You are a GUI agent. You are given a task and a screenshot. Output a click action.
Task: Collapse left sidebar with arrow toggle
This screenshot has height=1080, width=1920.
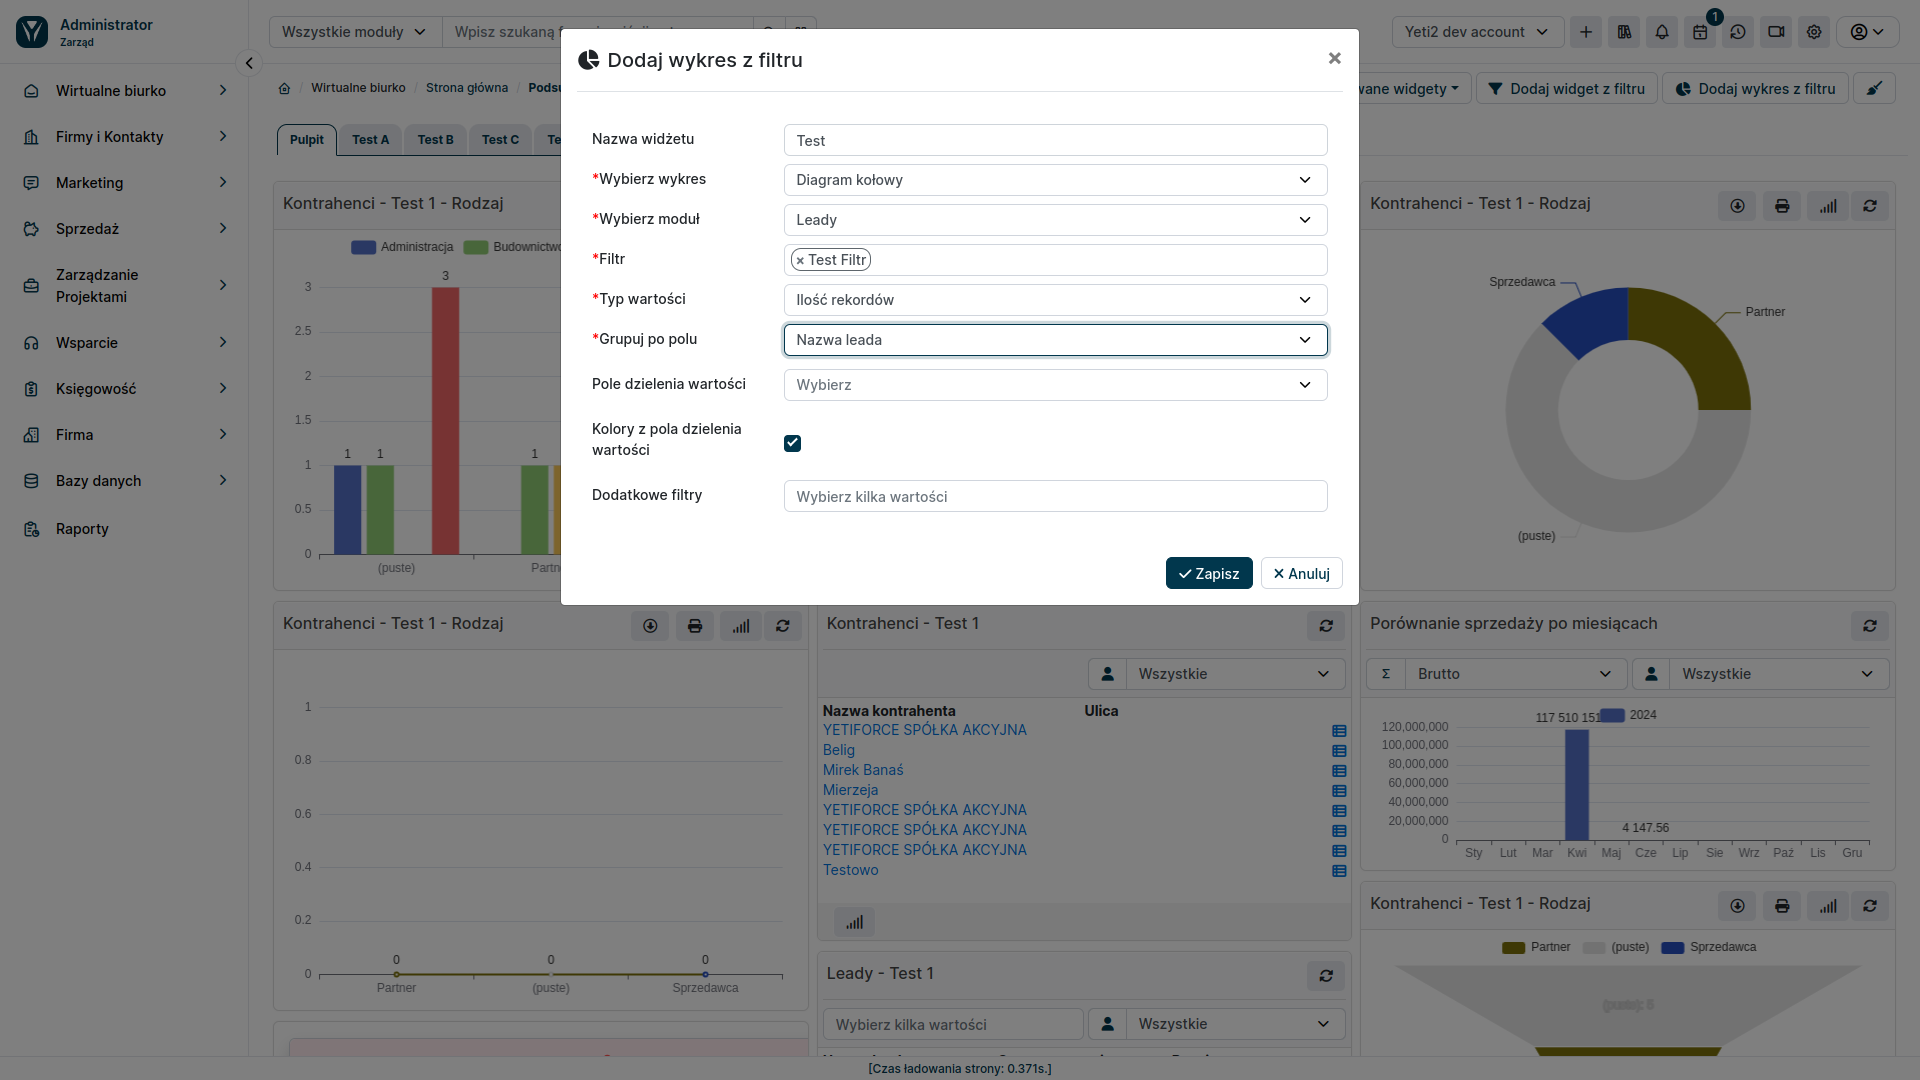249,63
